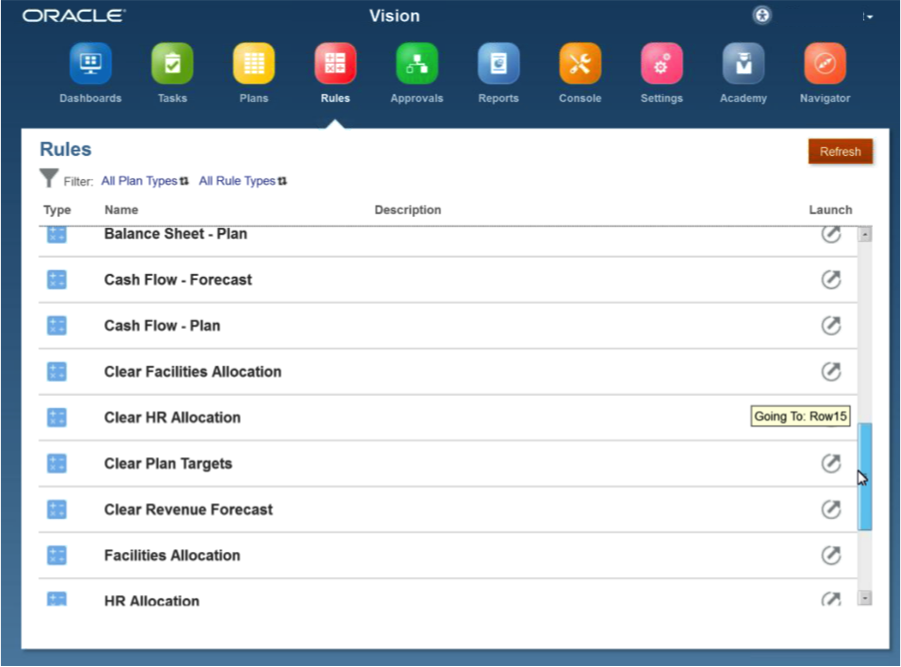Expand the All Plan Types filter
Image resolution: width=901 pixels, height=667 pixels.
(x=145, y=181)
